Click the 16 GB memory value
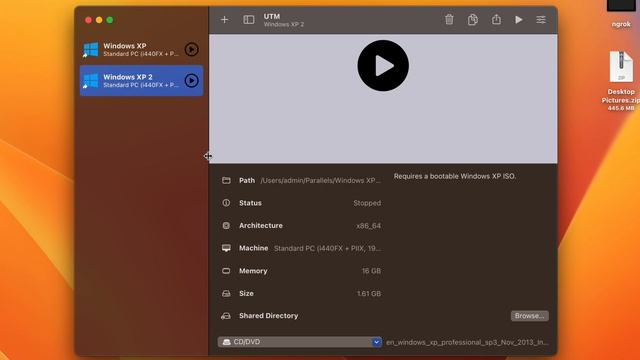Viewport: 640px width, 360px height. tap(371, 271)
